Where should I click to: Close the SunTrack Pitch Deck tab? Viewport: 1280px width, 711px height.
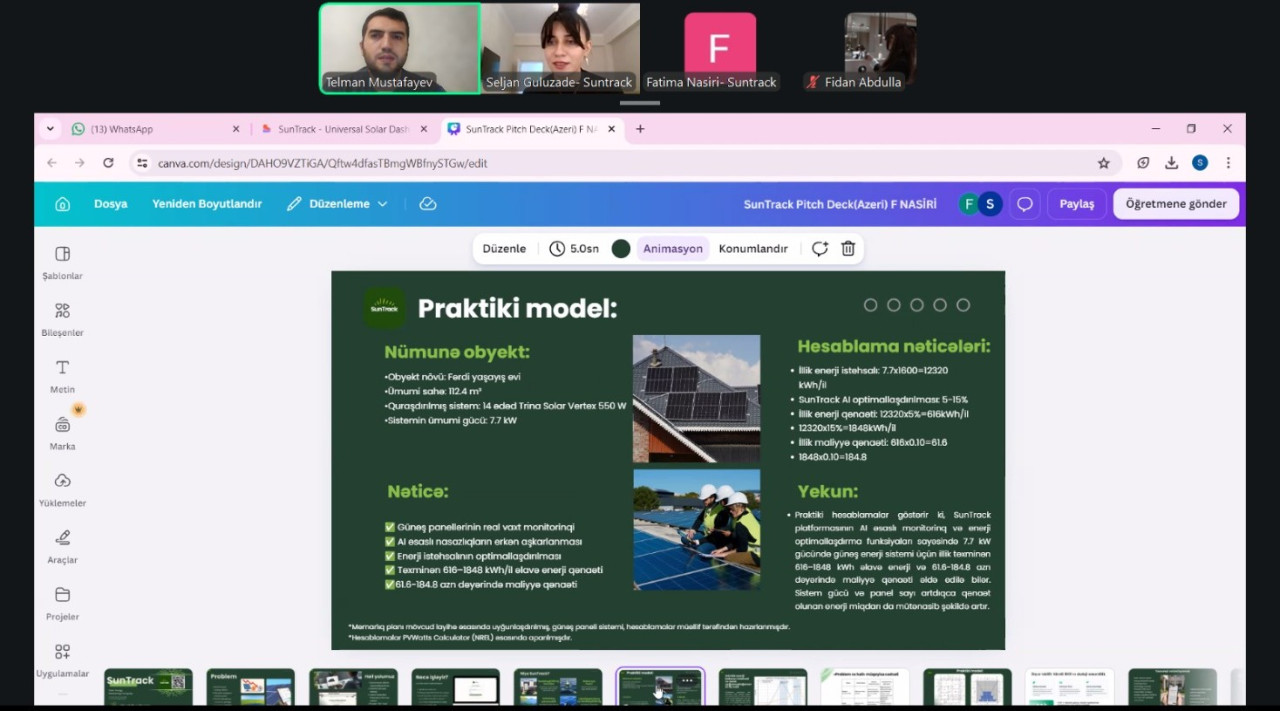point(612,129)
